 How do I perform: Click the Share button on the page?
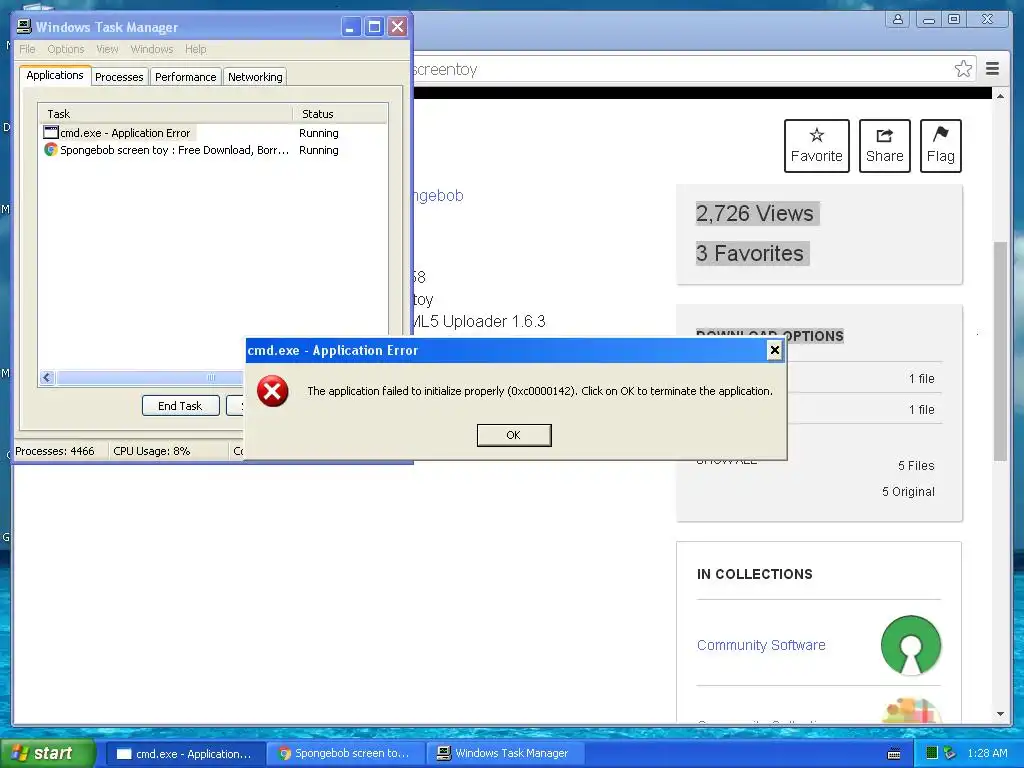click(884, 146)
